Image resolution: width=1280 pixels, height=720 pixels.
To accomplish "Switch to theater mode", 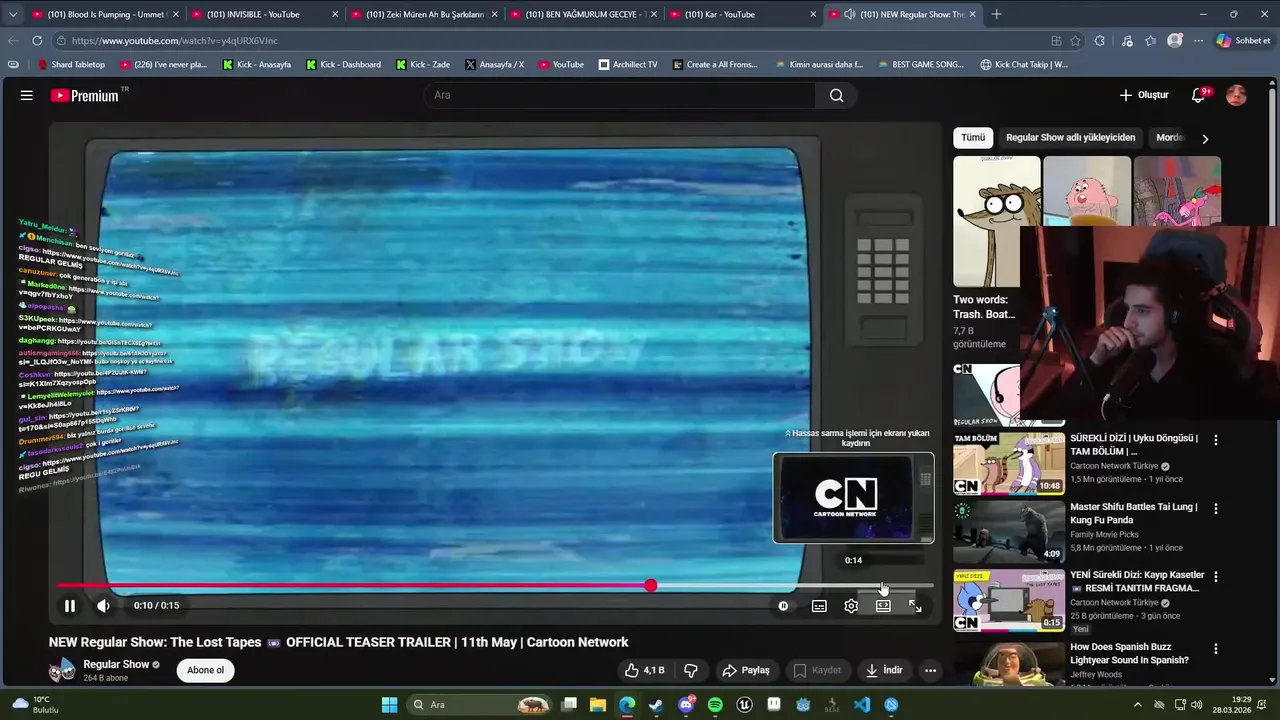I will (883, 605).
